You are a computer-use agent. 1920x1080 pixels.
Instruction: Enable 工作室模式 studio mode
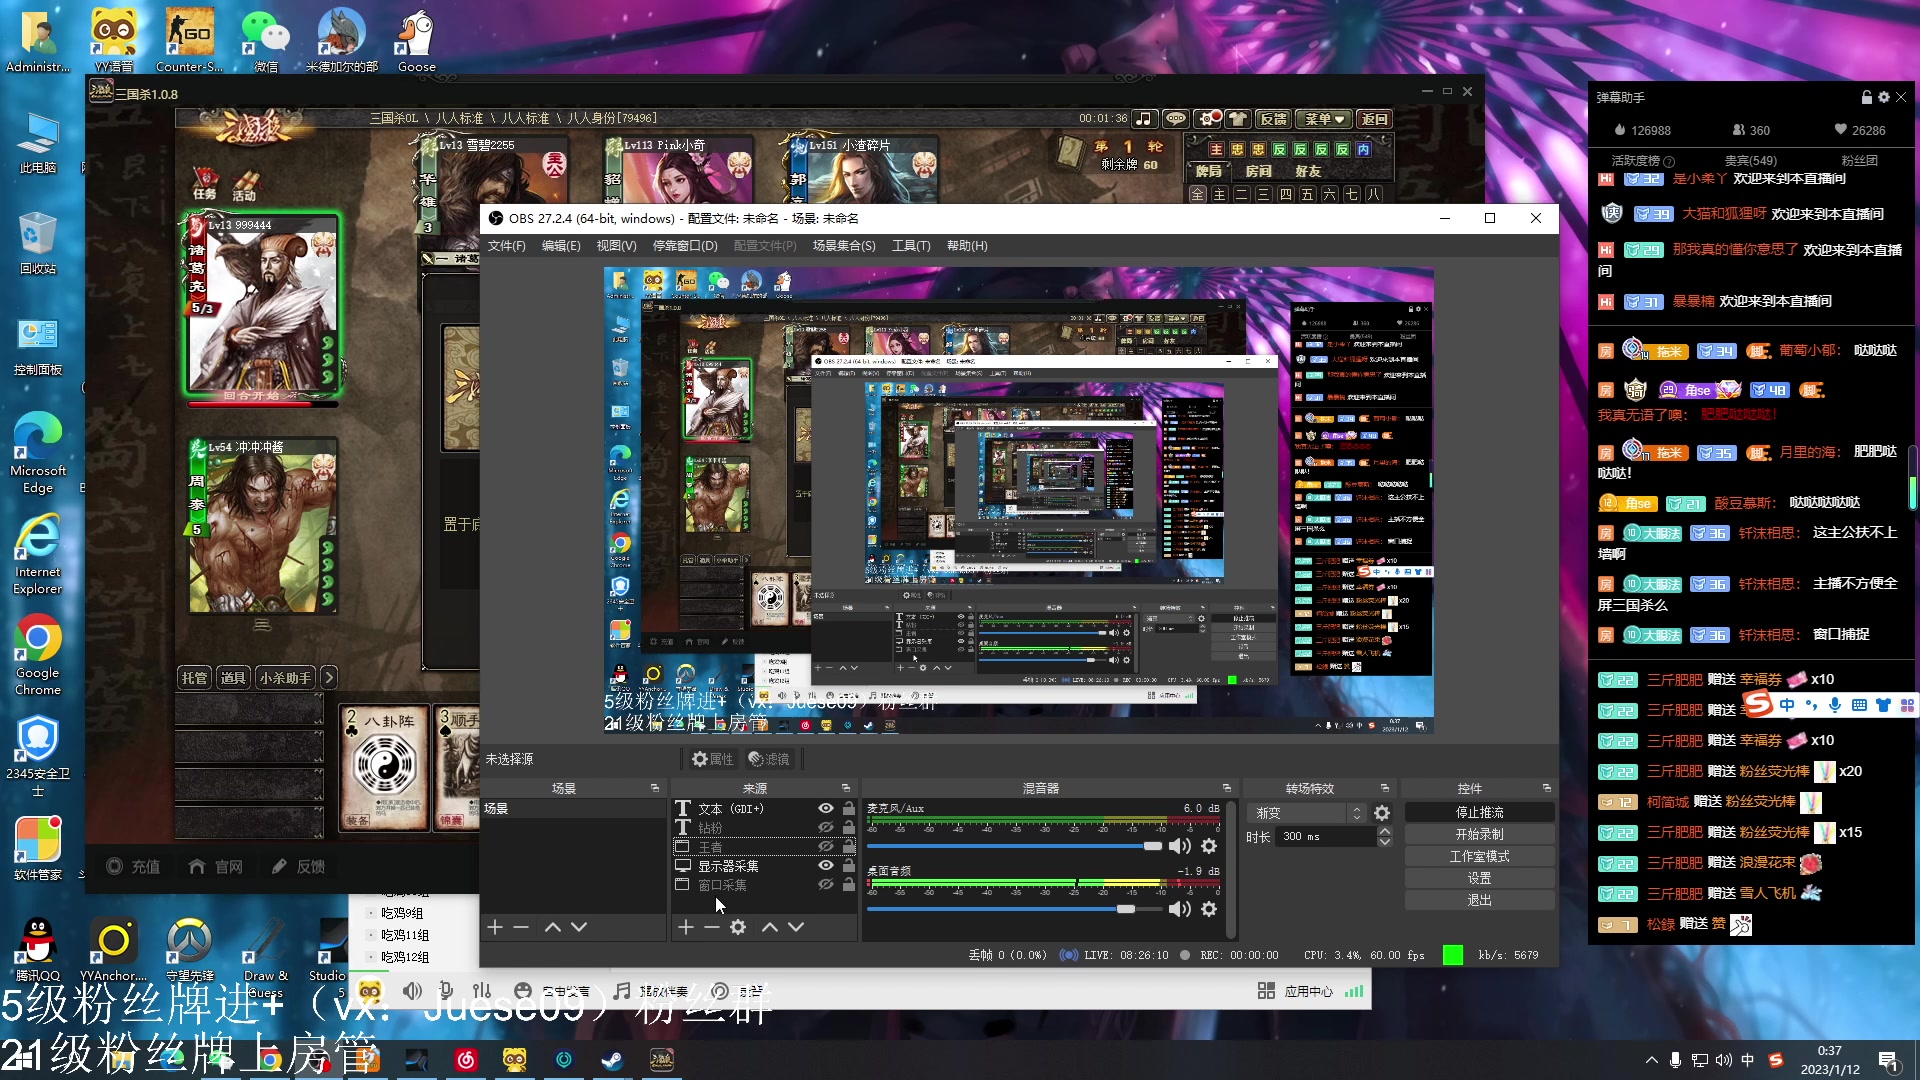(1480, 856)
